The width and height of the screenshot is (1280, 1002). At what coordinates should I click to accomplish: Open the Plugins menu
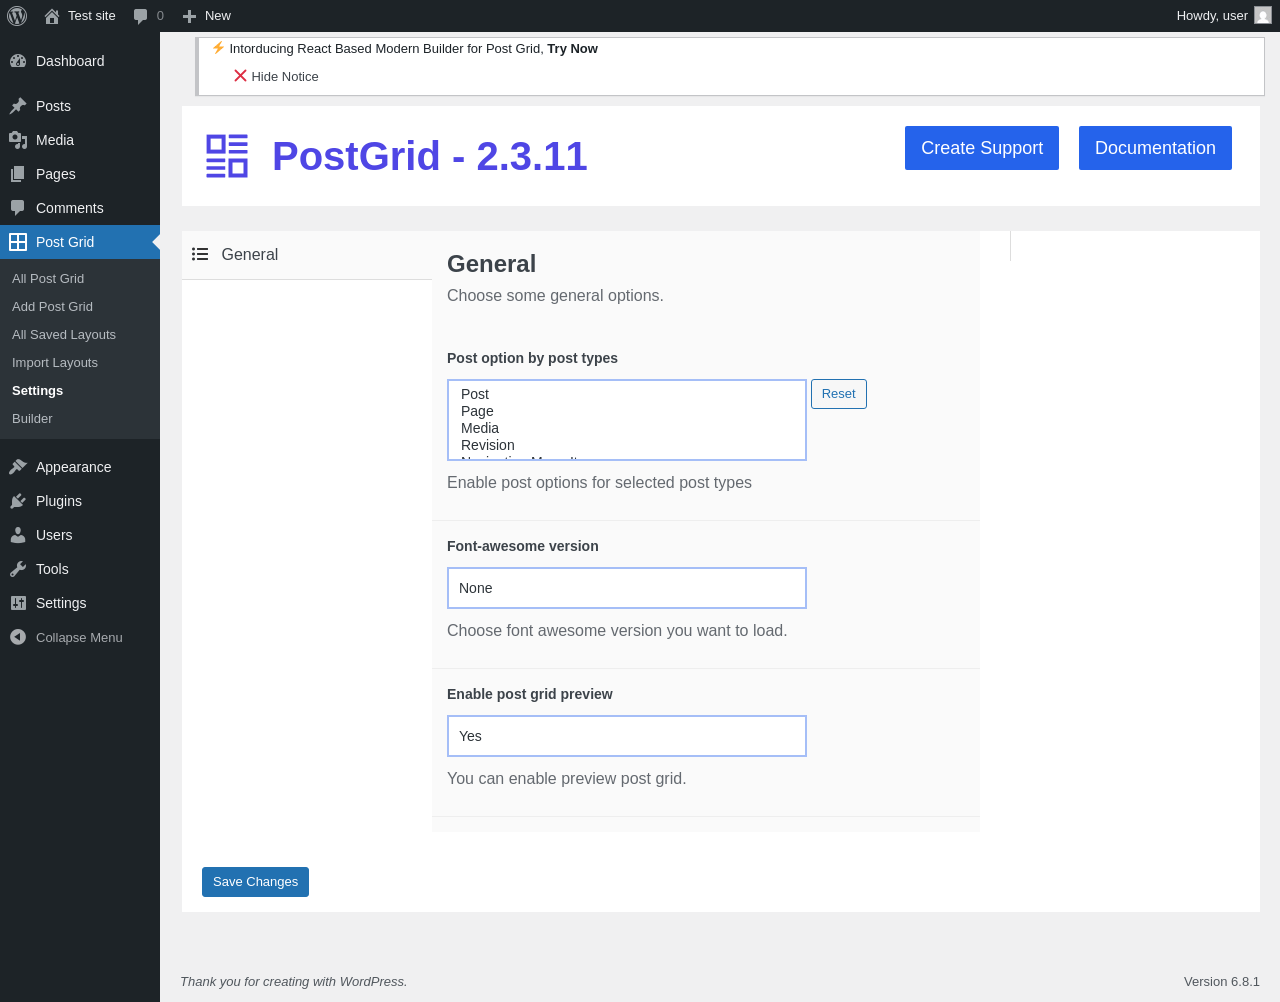click(80, 501)
